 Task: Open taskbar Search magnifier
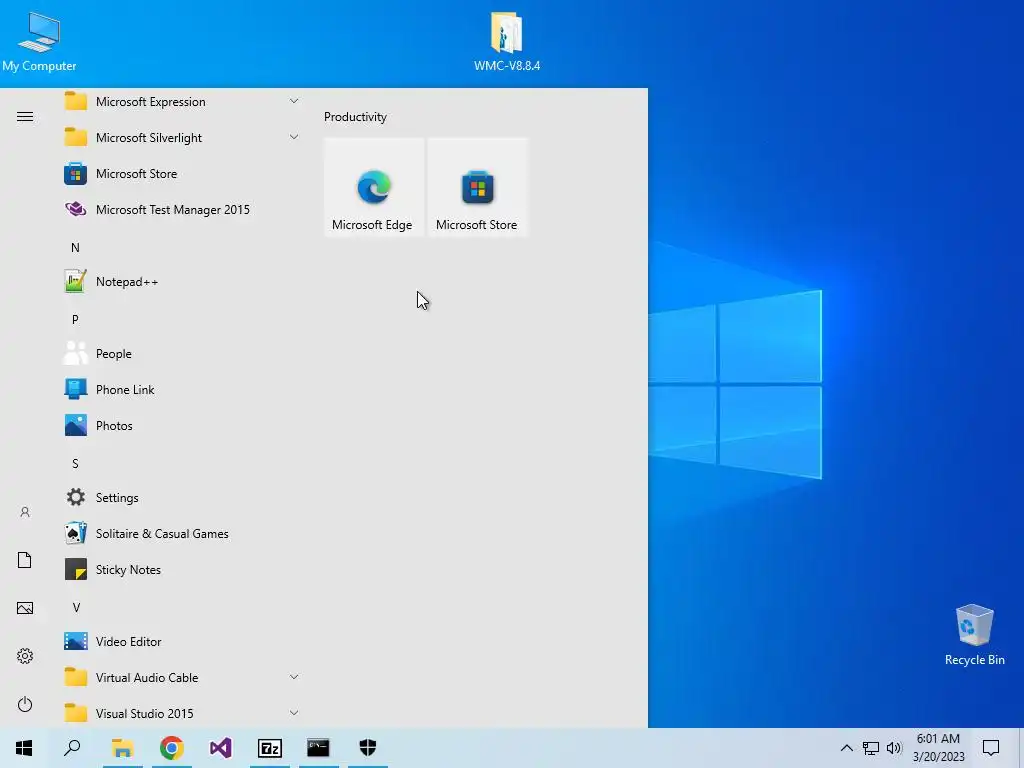tap(72, 748)
